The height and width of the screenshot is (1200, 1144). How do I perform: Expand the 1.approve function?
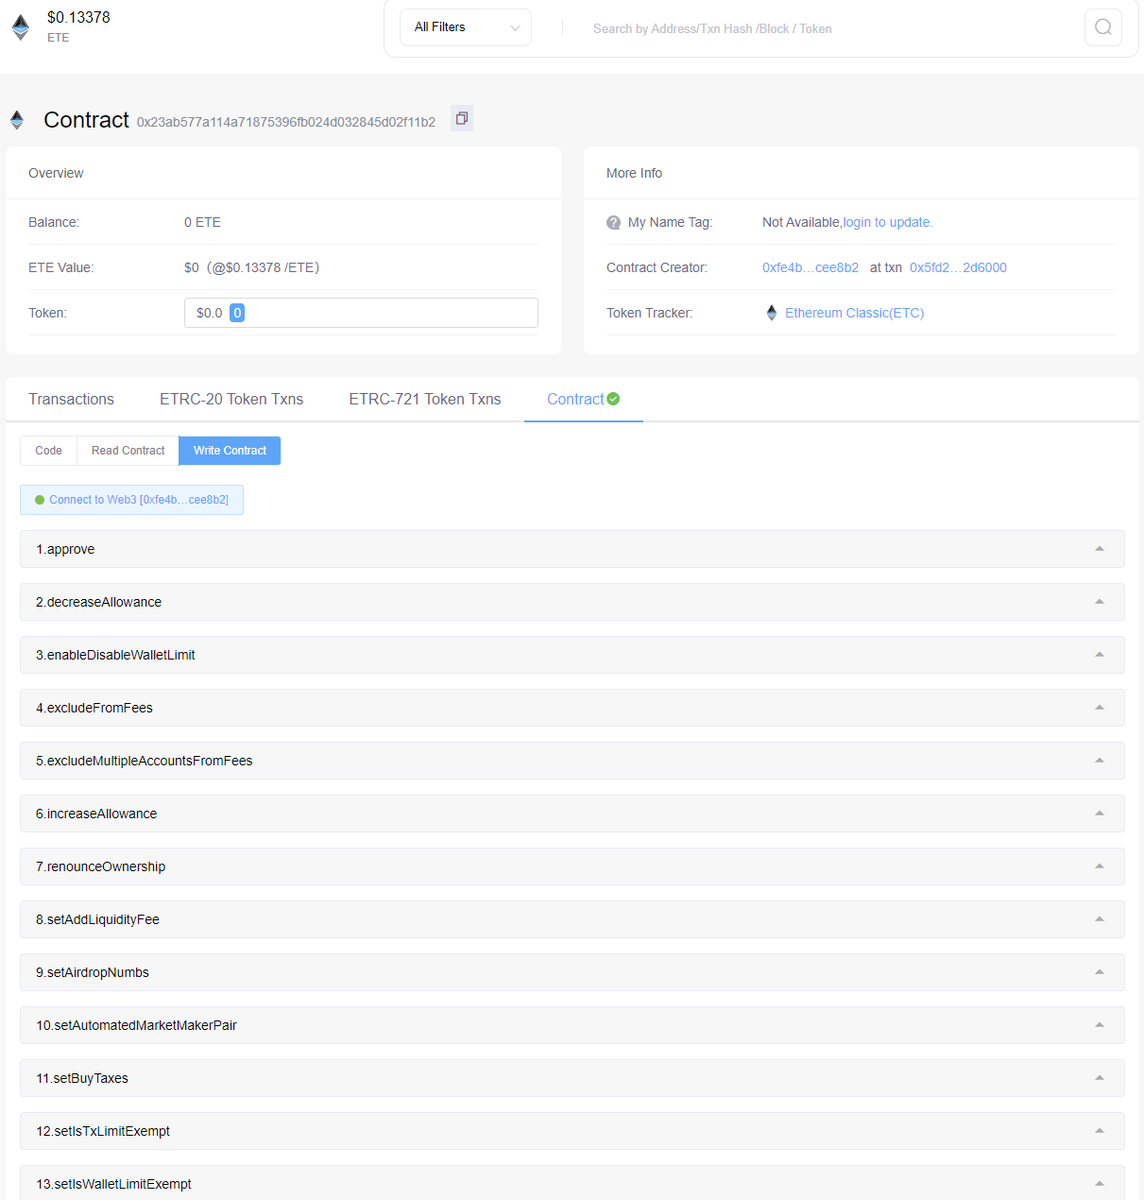click(572, 549)
